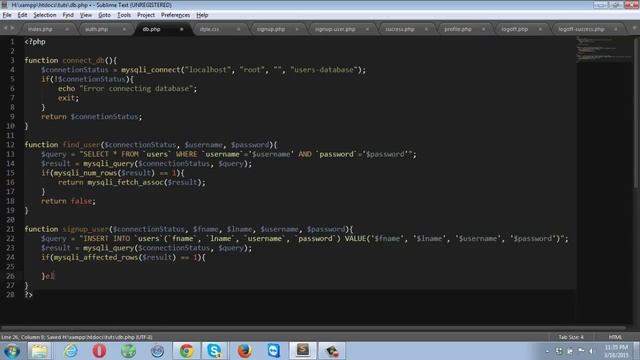Close the style.css tab
The image size is (640, 360).
(239, 29)
